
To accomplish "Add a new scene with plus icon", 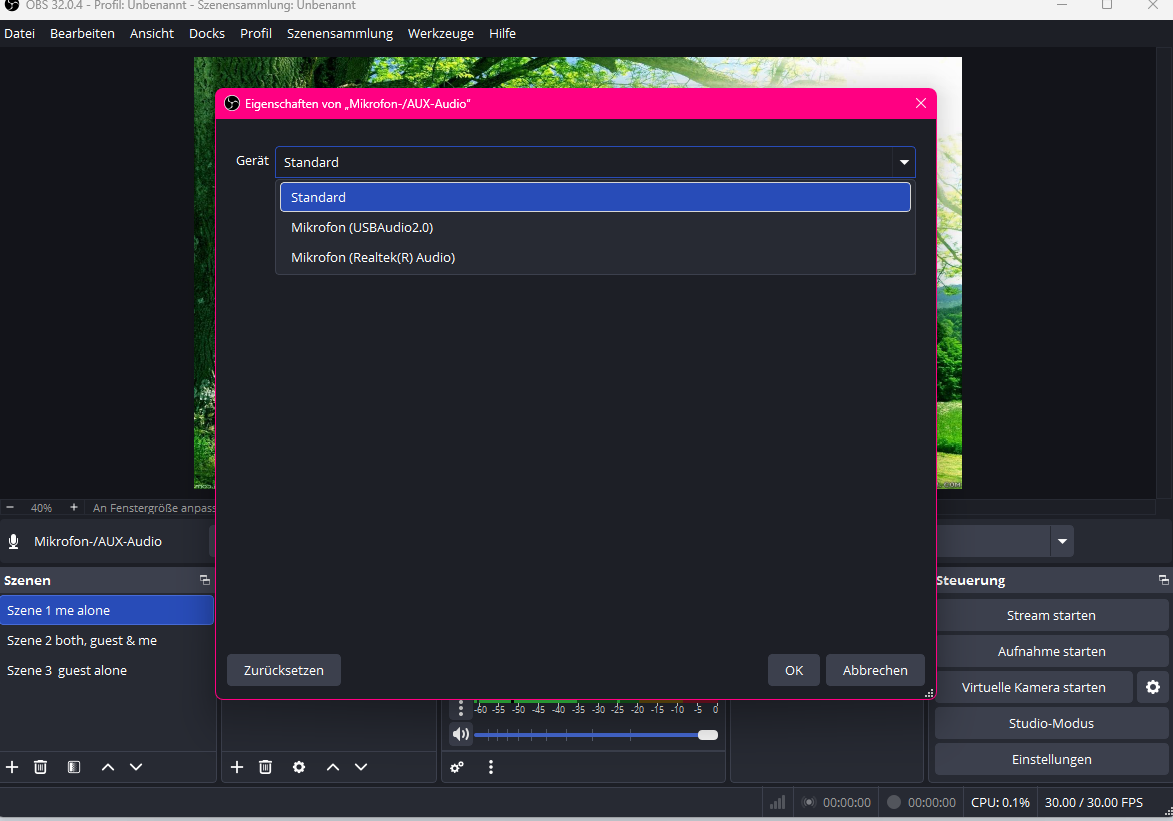I will coord(12,767).
